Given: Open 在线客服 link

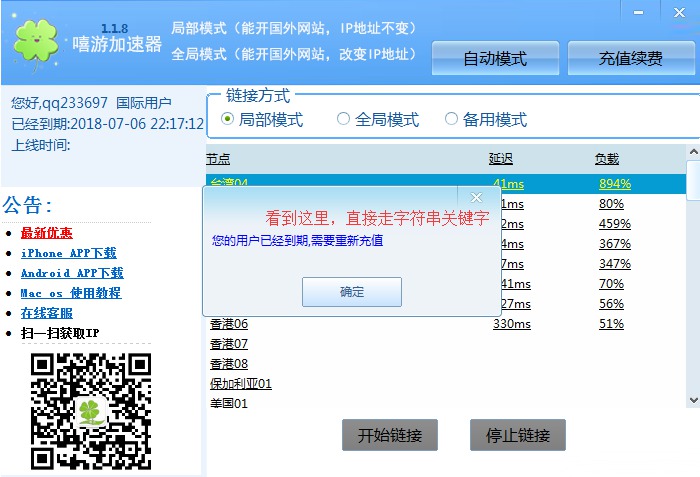Looking at the screenshot, I should click(46, 313).
